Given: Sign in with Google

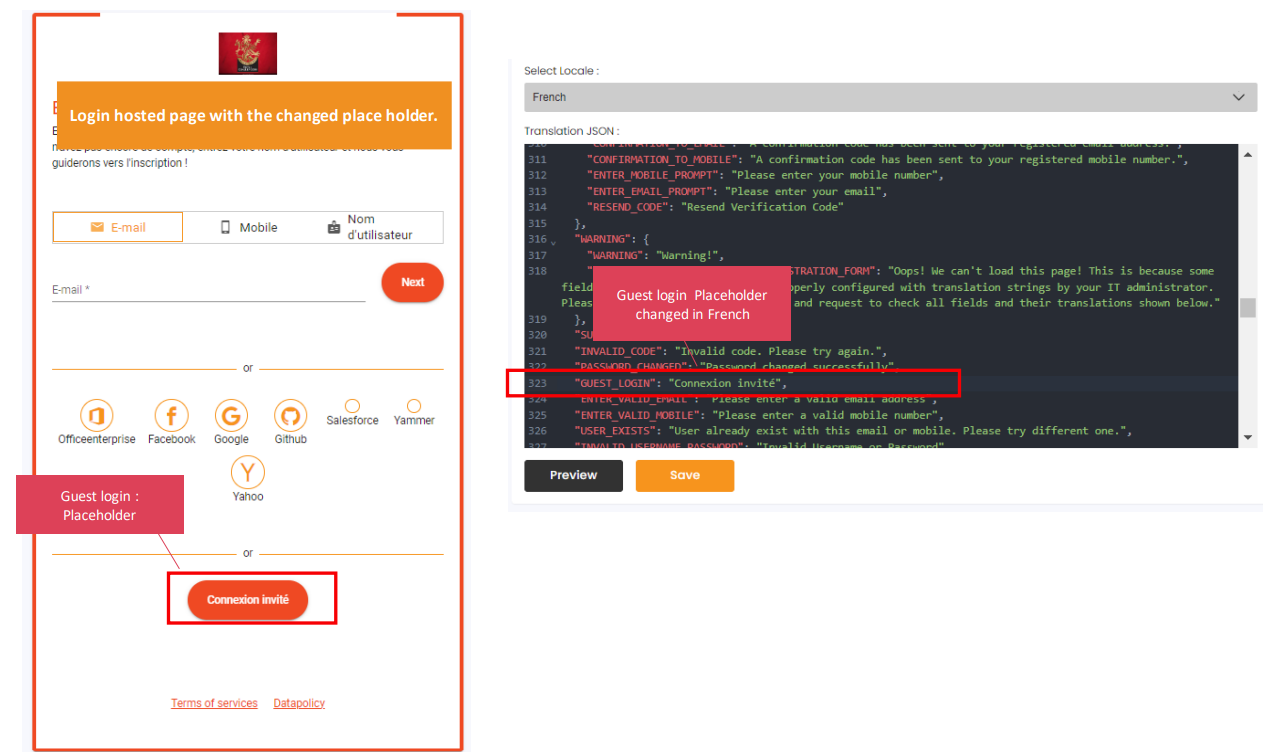Looking at the screenshot, I should click(x=231, y=414).
